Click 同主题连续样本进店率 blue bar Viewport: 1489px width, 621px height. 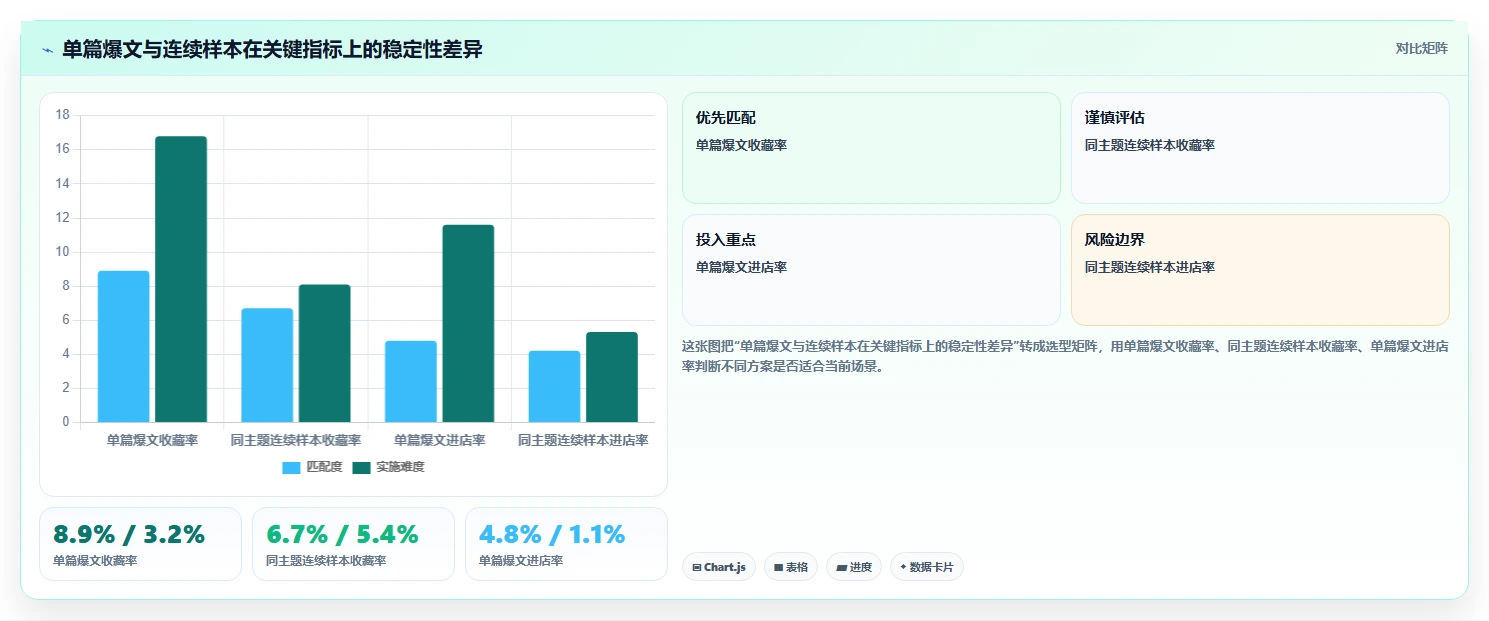(x=555, y=386)
